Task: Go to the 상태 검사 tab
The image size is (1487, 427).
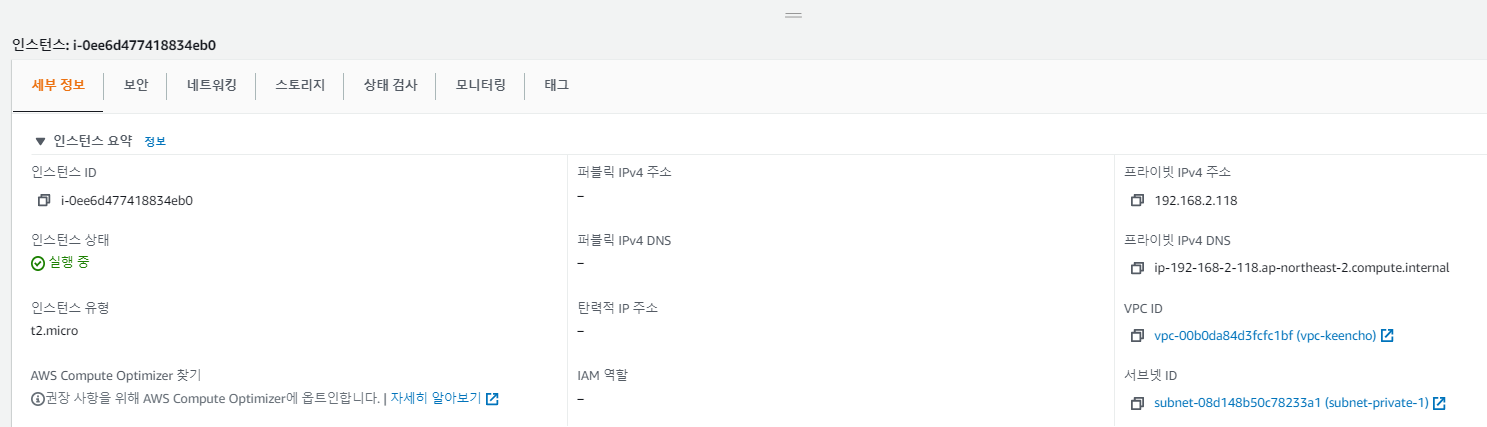Action: (390, 85)
